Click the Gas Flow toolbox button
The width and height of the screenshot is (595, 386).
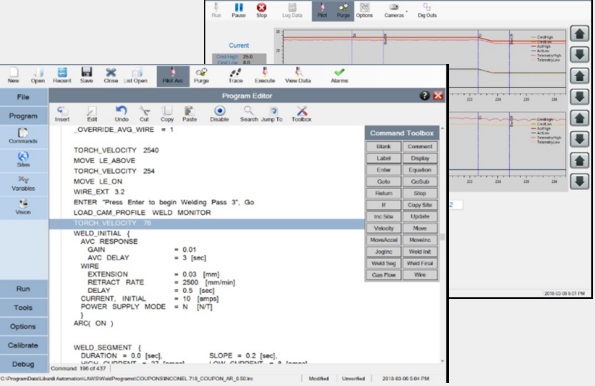pyautogui.click(x=384, y=275)
